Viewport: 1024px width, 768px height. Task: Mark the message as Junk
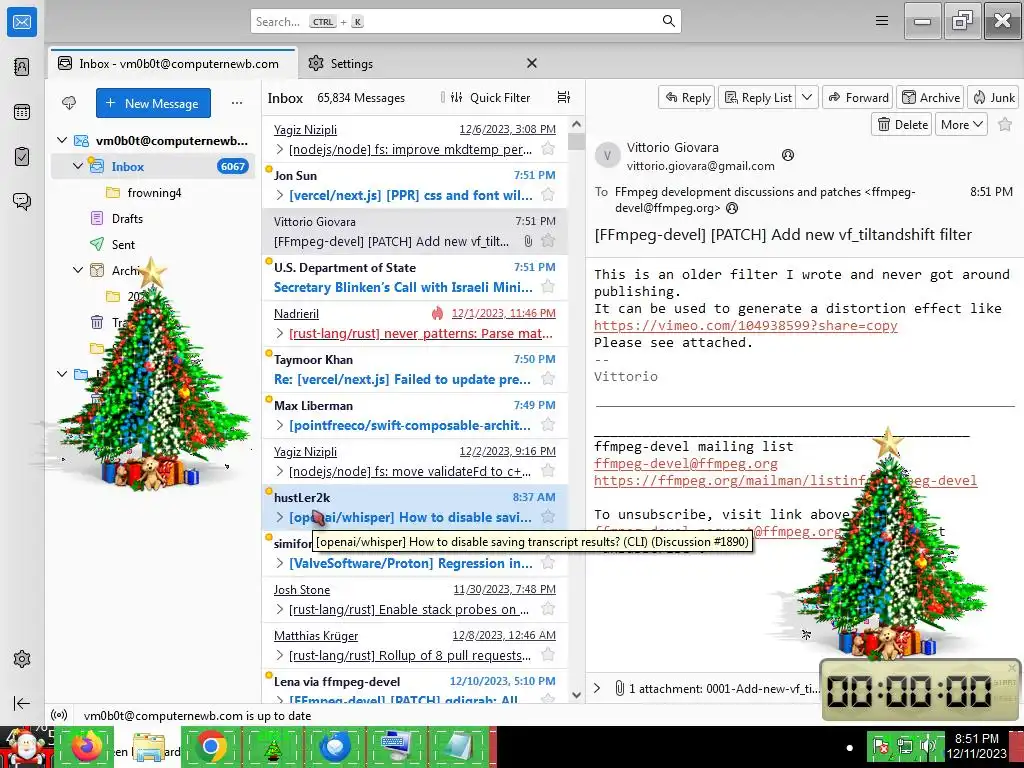pos(994,97)
